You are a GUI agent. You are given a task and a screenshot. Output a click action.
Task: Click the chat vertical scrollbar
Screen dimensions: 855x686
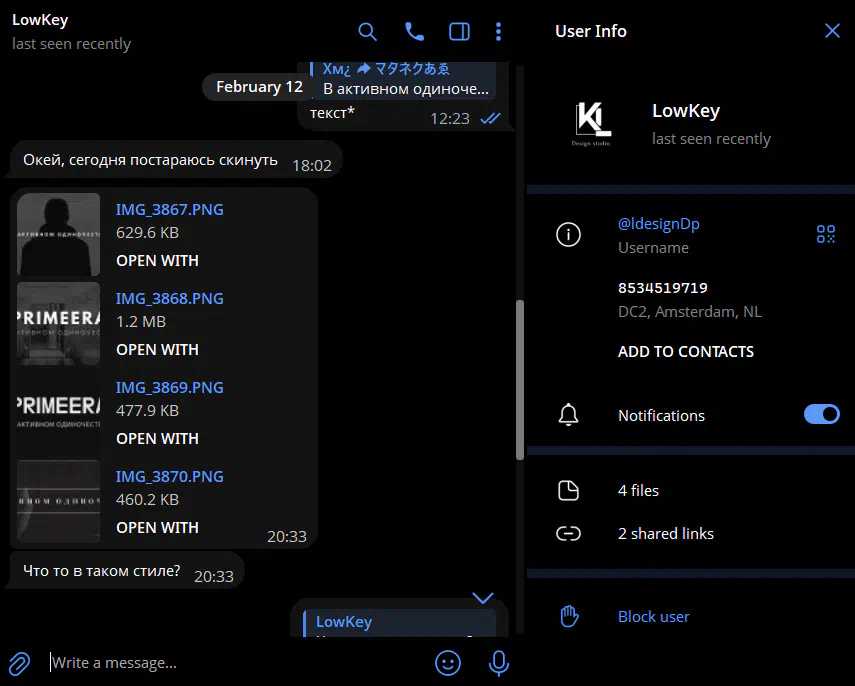tap(519, 380)
